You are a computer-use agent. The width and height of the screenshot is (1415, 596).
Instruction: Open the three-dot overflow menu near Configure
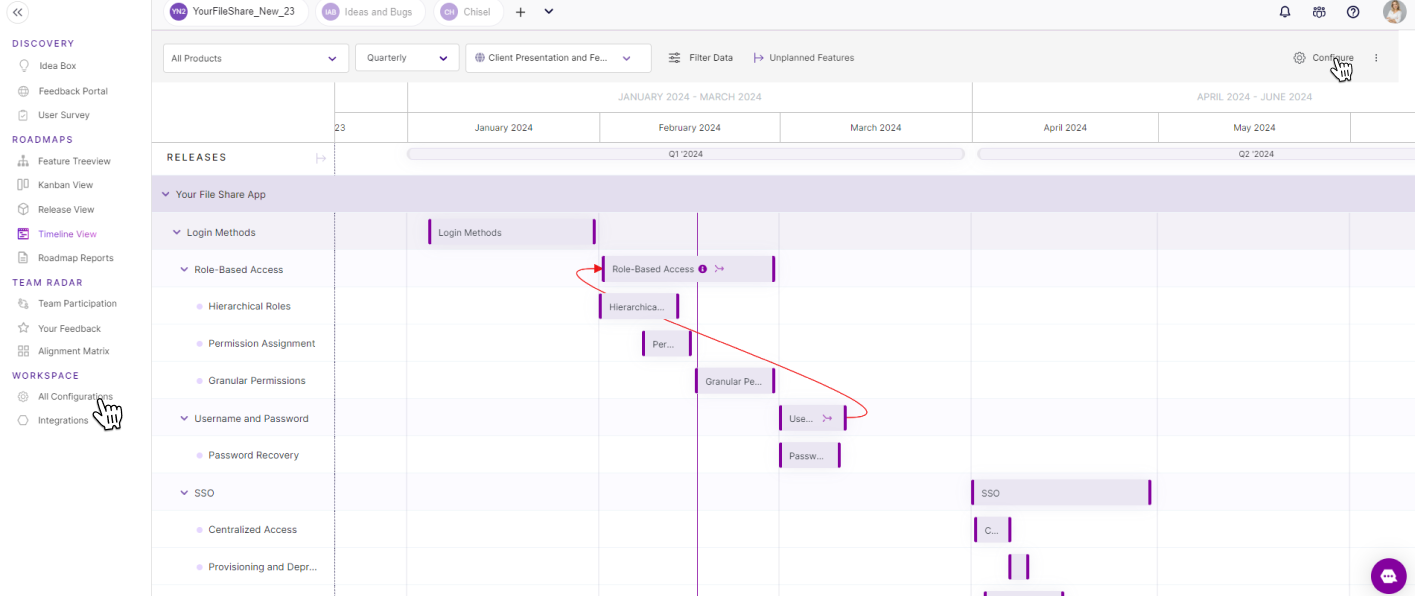(x=1376, y=57)
